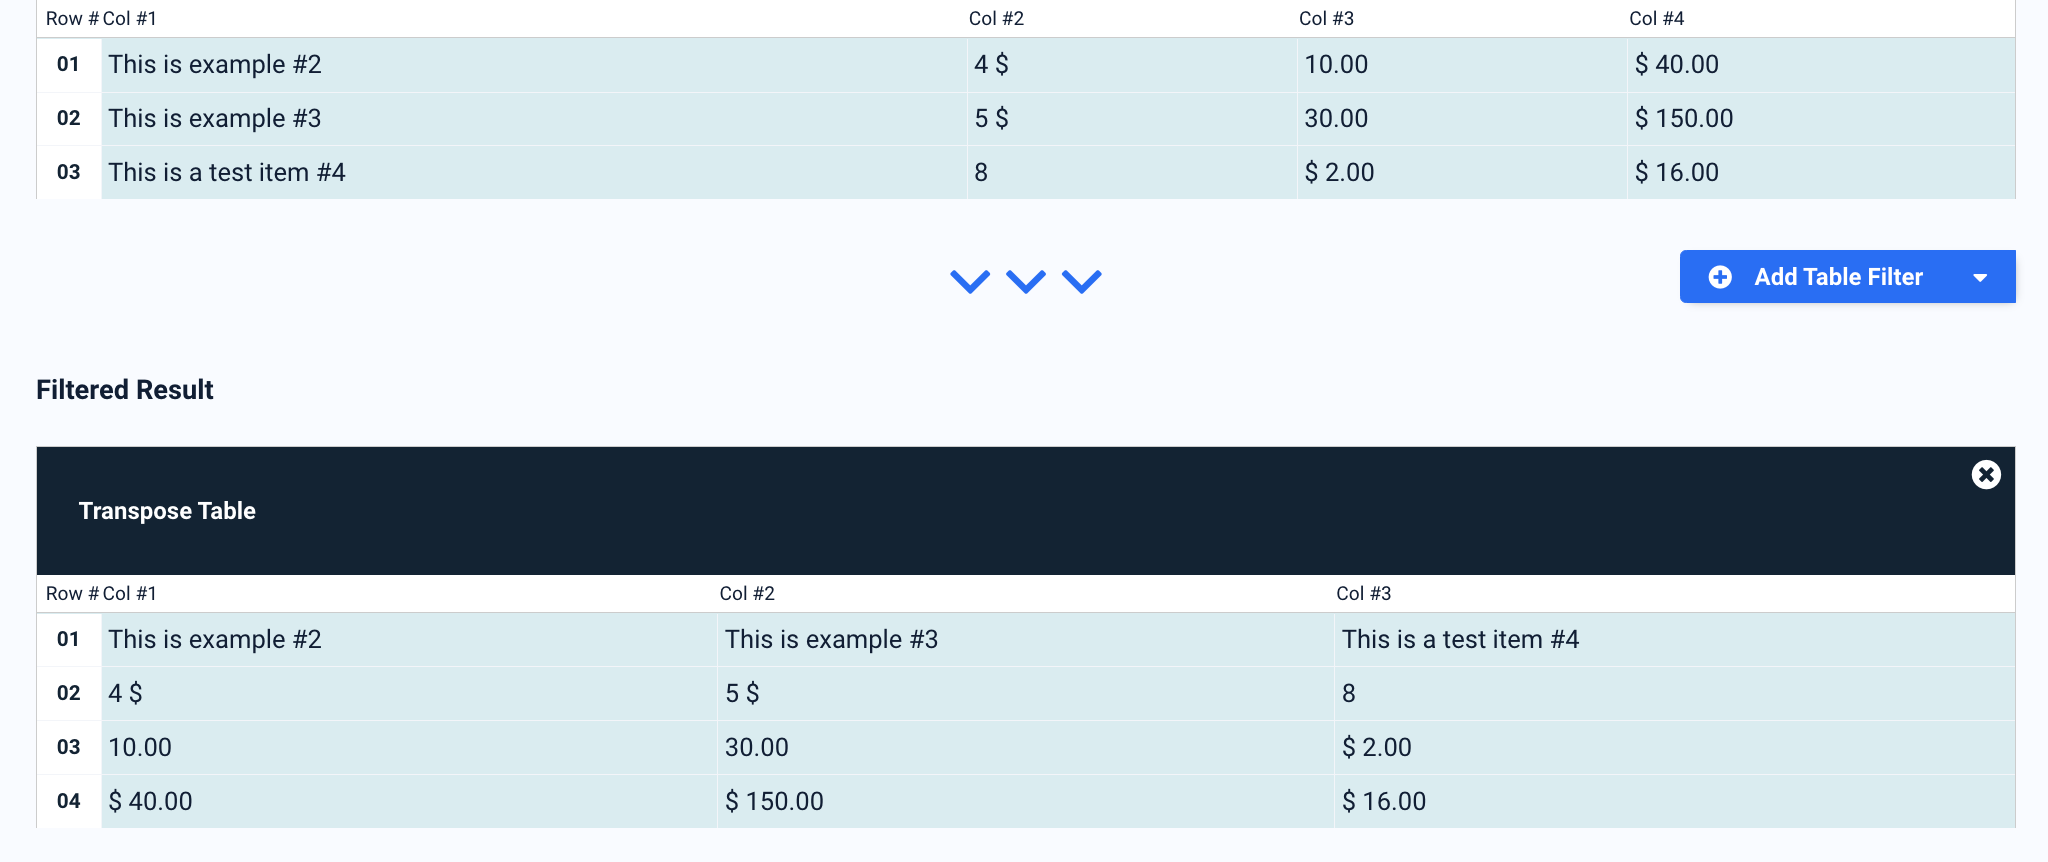Select the "This is a test item #4" source cell
The height and width of the screenshot is (862, 2048).
[x=227, y=172]
